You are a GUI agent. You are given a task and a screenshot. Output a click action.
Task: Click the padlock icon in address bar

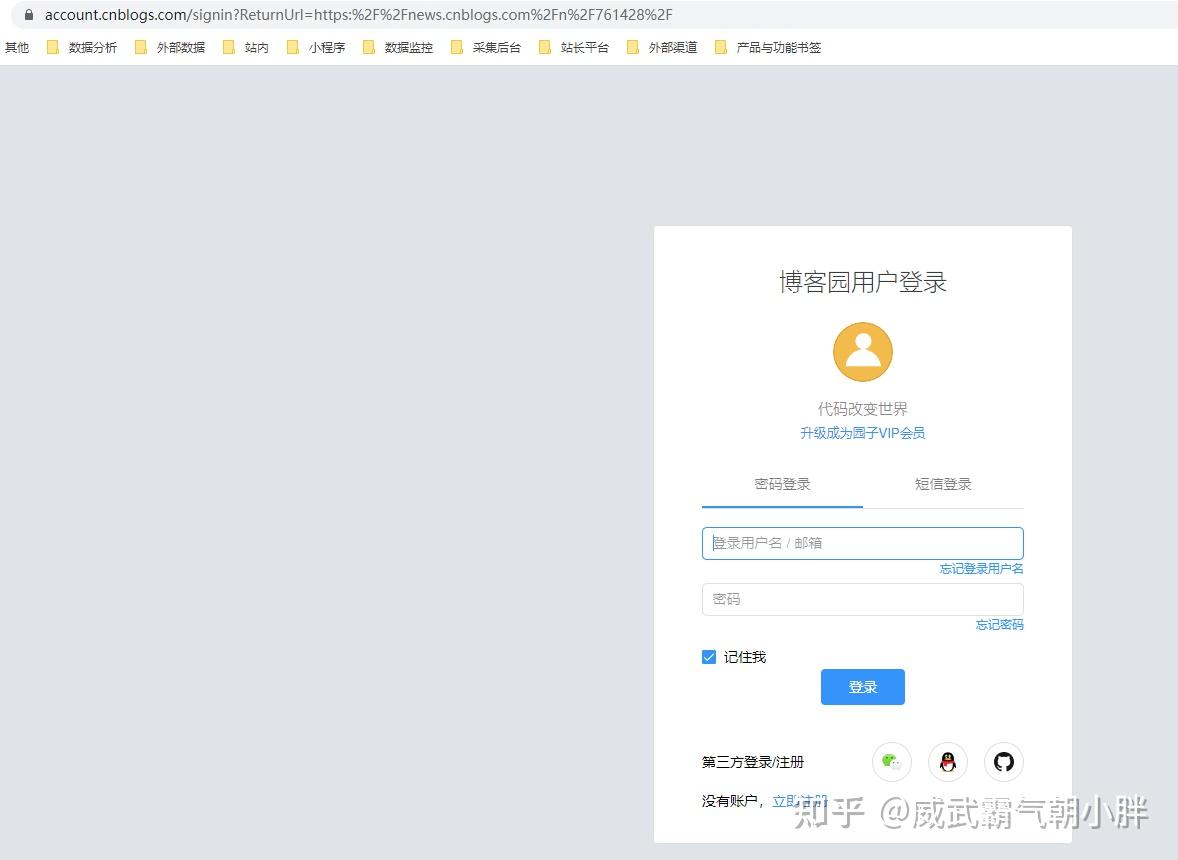[x=29, y=14]
